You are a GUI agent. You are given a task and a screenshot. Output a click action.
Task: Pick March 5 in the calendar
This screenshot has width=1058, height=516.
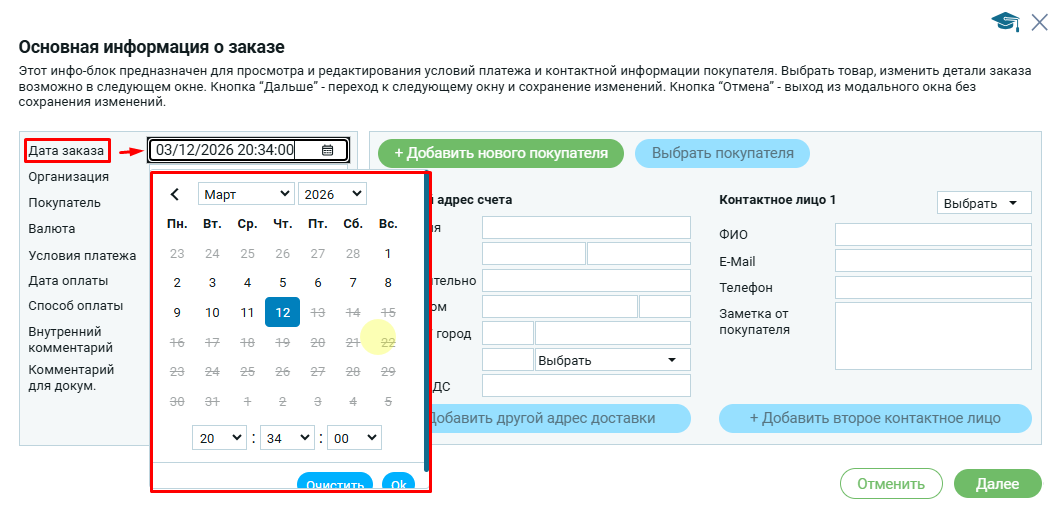click(282, 283)
